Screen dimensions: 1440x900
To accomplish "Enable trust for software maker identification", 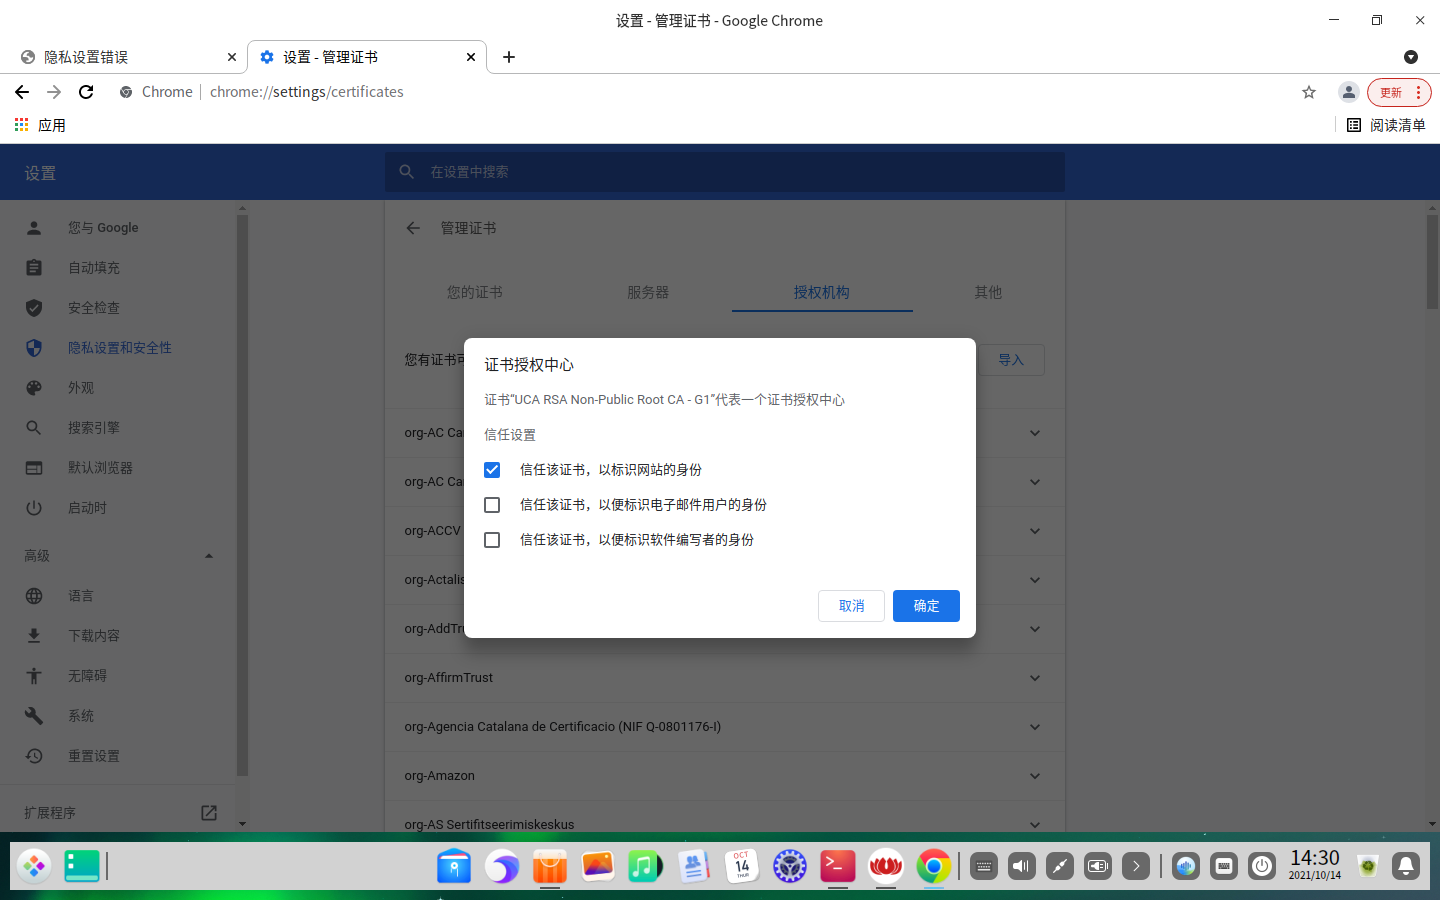I will tap(492, 540).
